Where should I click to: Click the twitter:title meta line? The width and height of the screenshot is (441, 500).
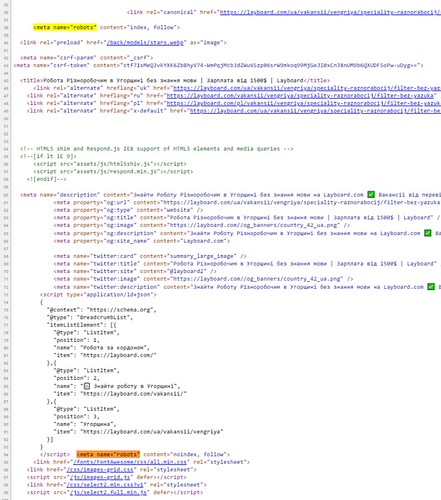[247, 264]
